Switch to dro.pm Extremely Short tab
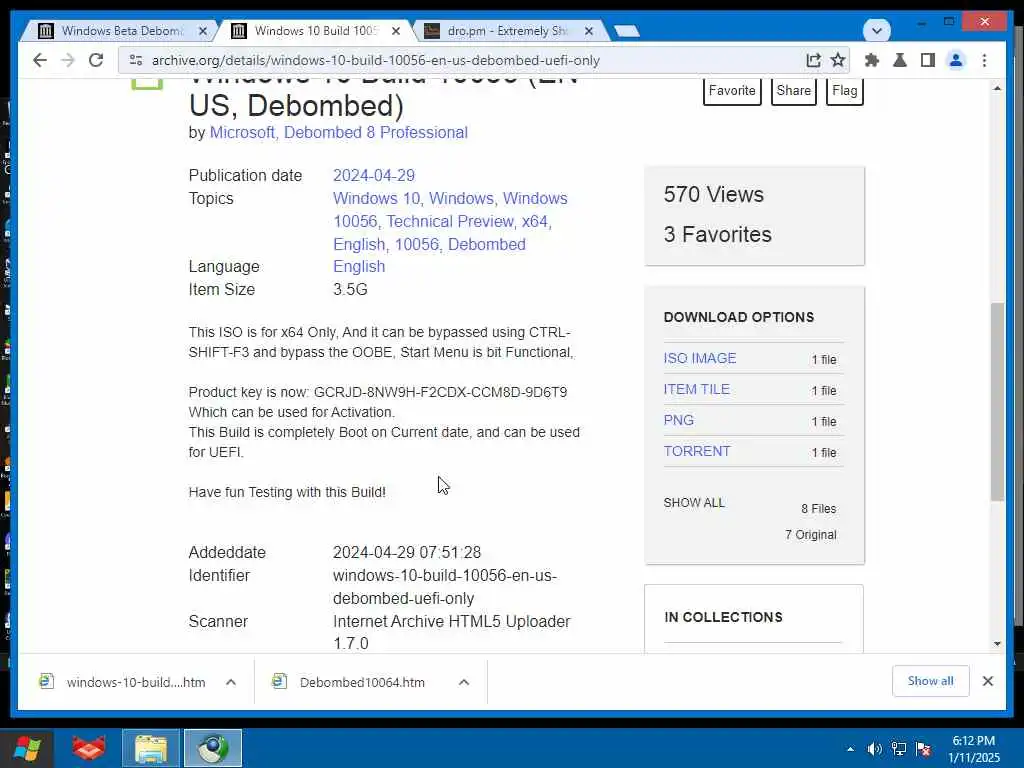 (507, 31)
